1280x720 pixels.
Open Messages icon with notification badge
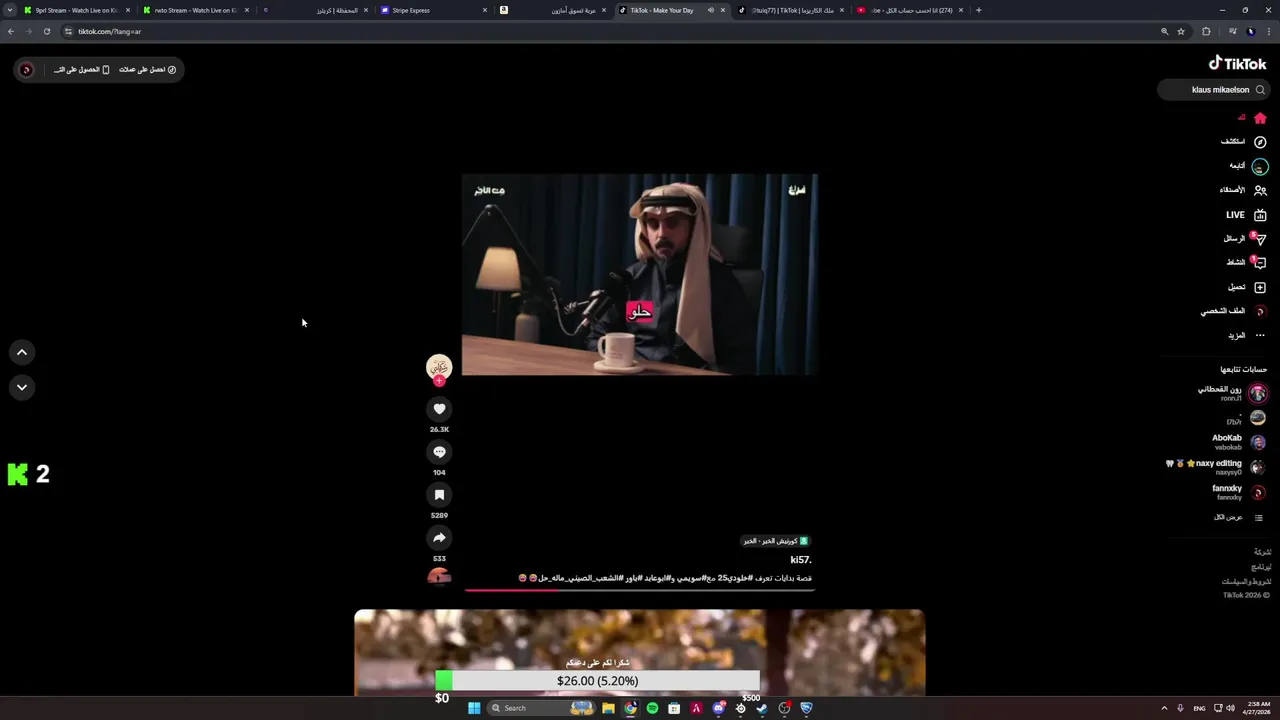pyautogui.click(x=1260, y=239)
